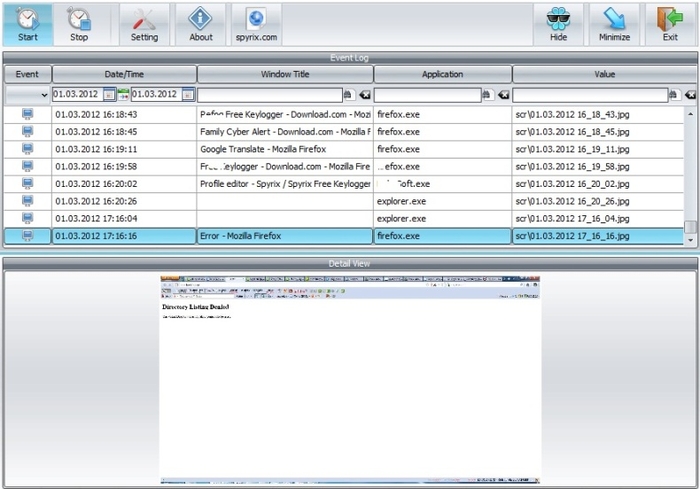Sort by the Application column header
The height and width of the screenshot is (489, 700).
click(442, 74)
